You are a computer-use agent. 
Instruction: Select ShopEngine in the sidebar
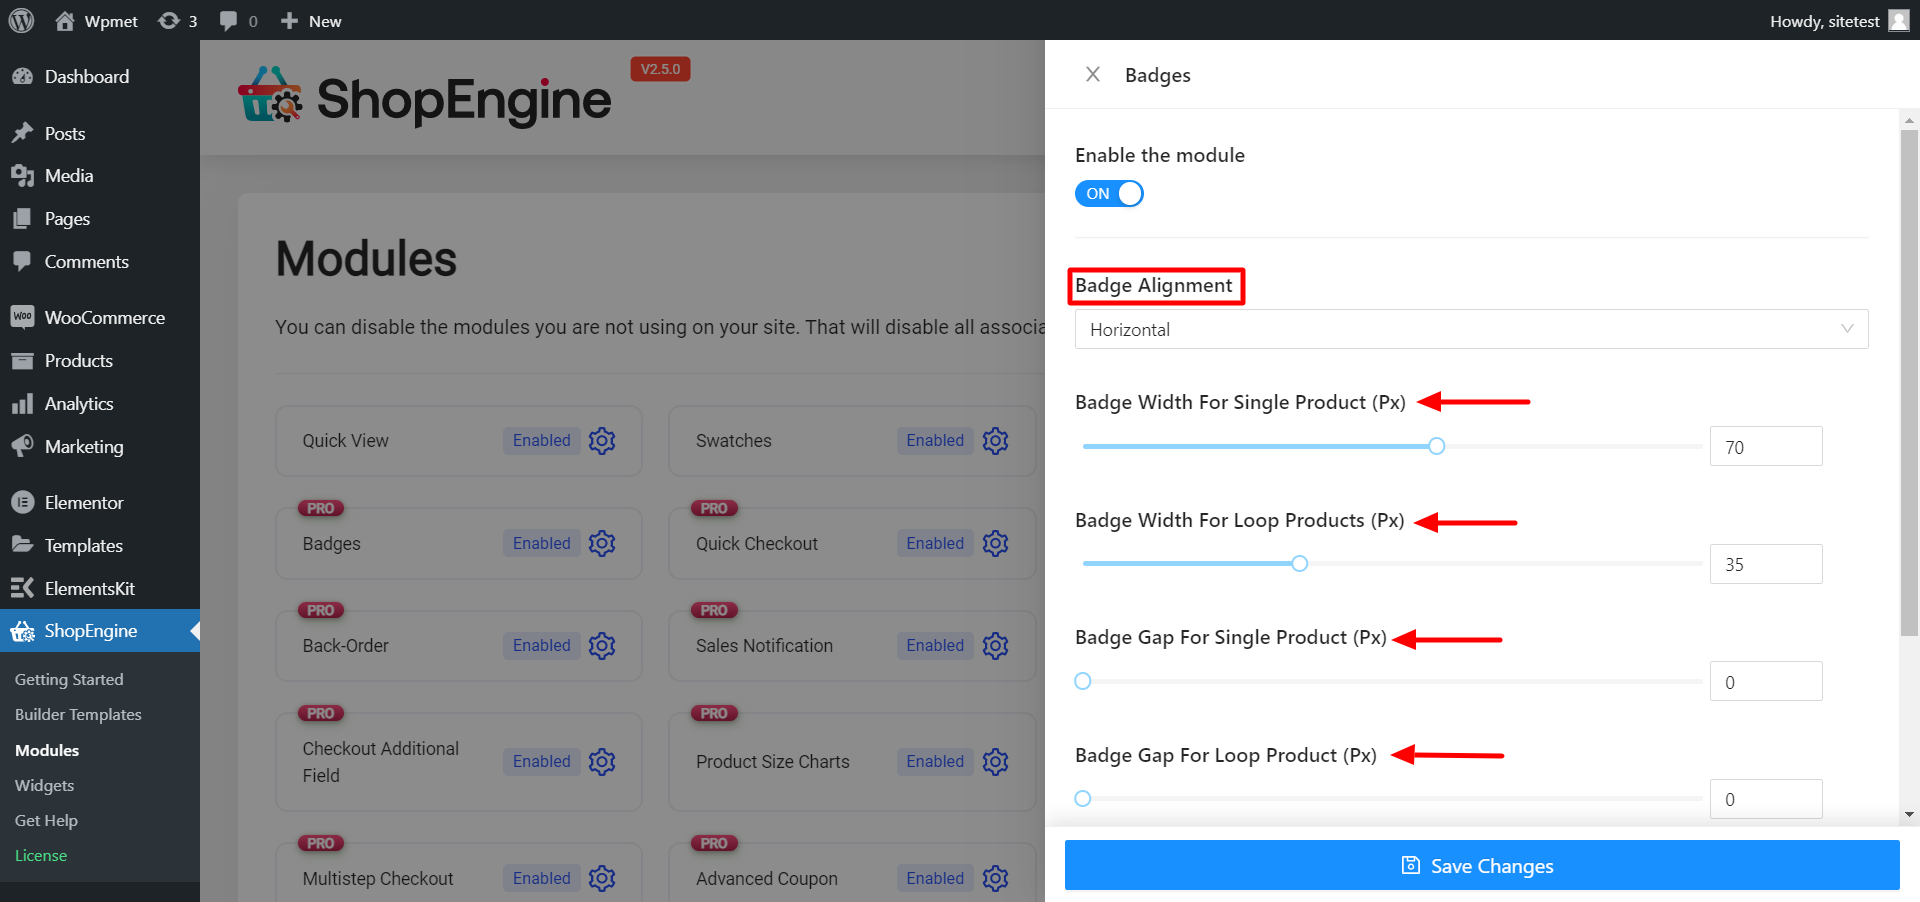[x=90, y=630]
